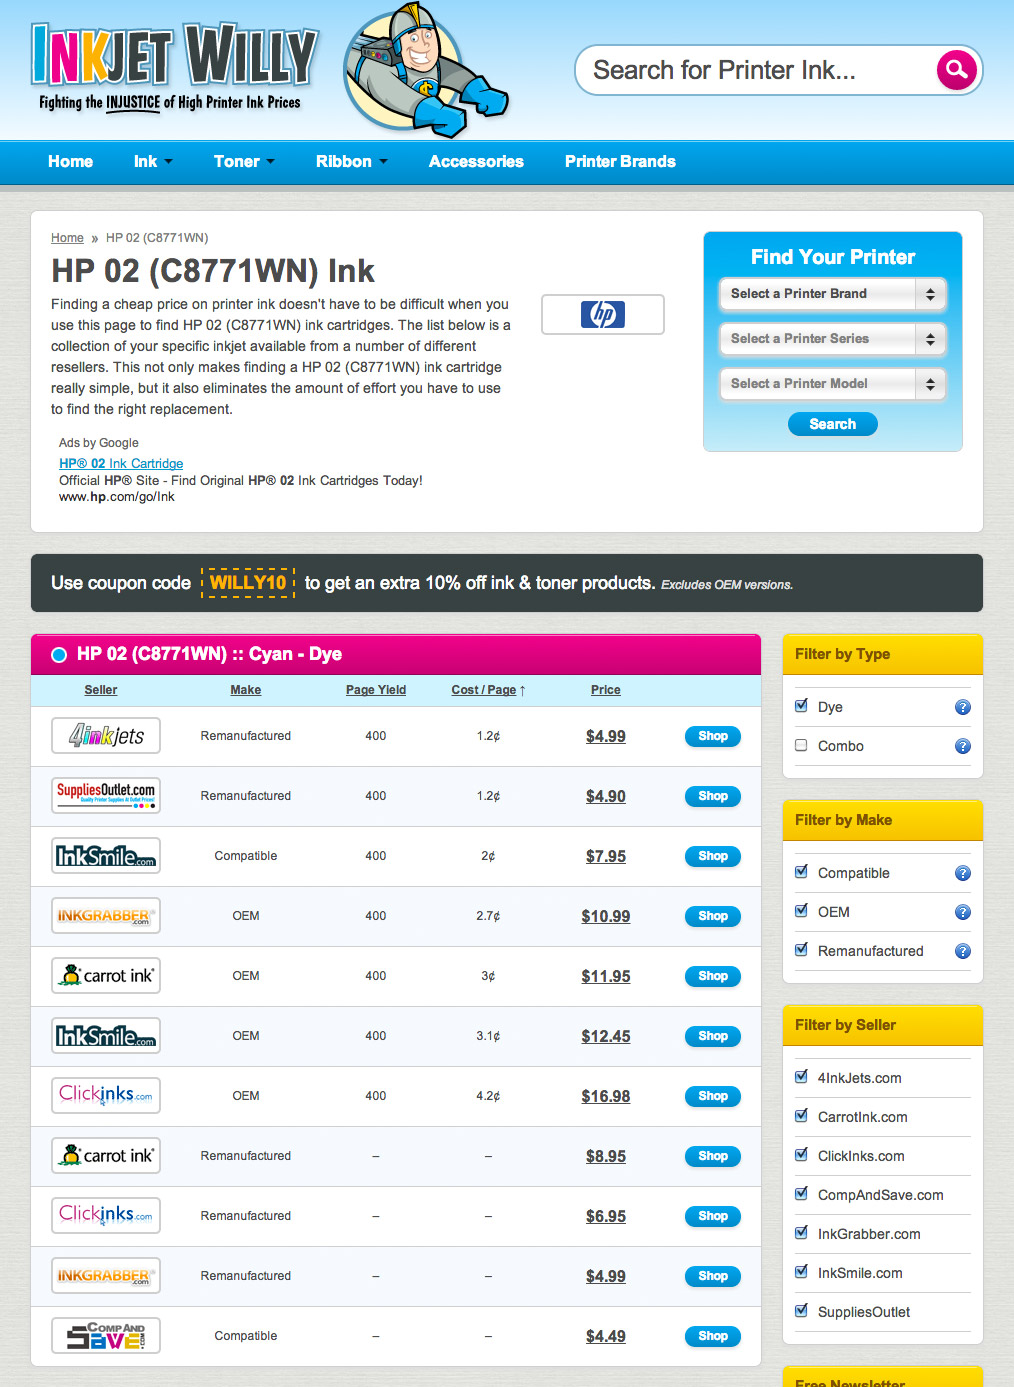Click the $11.95 price link
Screen dimensions: 1014x1387
pos(606,976)
